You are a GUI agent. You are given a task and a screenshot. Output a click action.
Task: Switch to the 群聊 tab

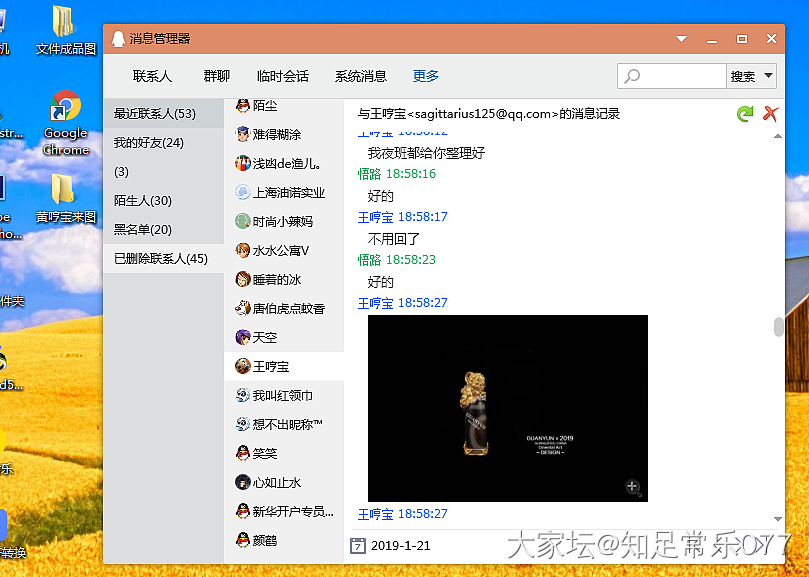point(217,76)
